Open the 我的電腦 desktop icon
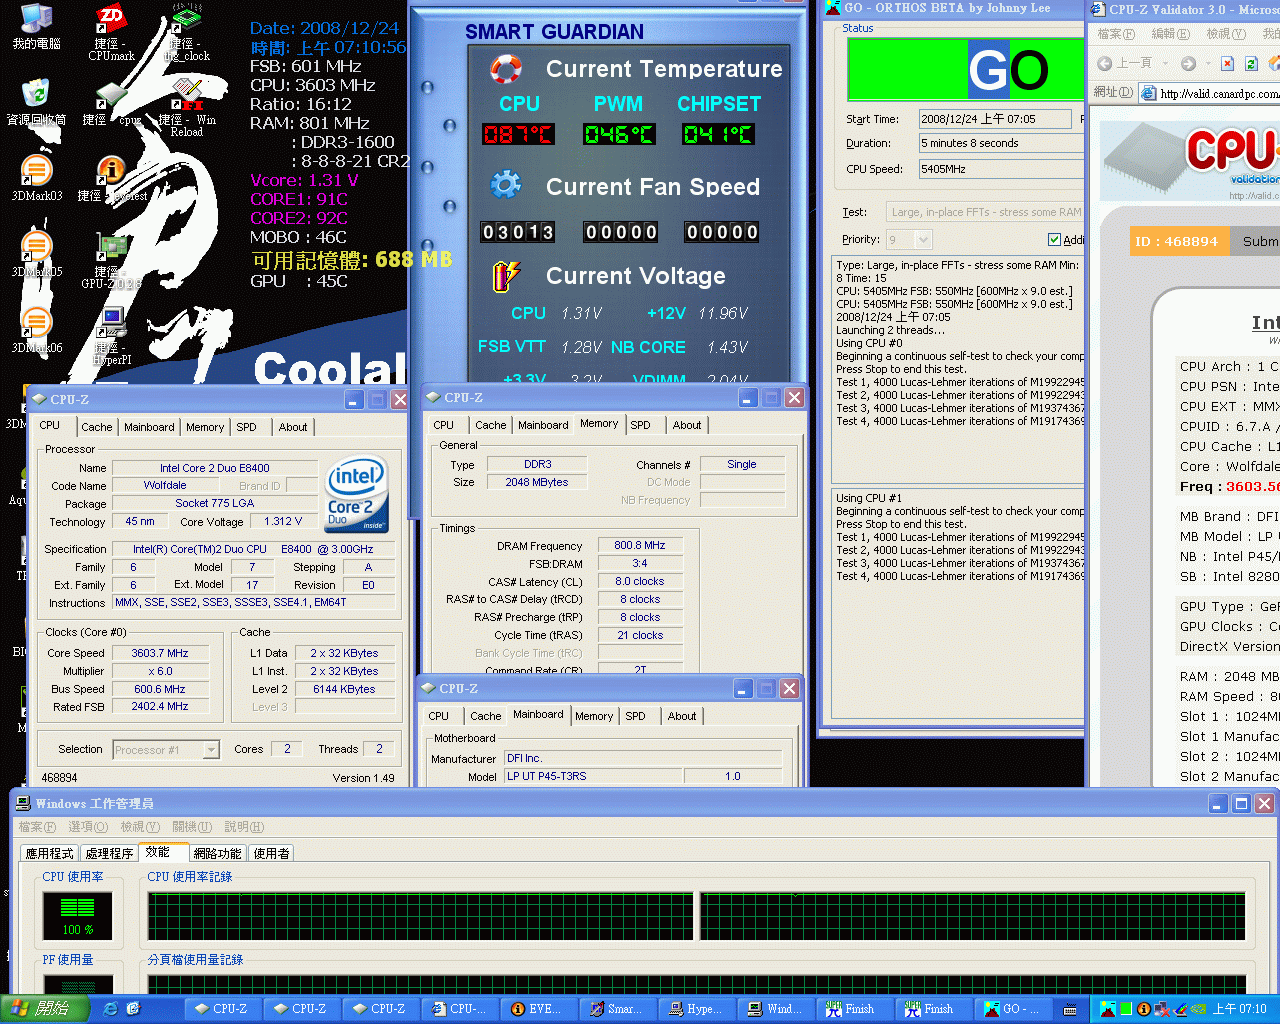Screen dimensions: 1280x1024 coord(36,27)
